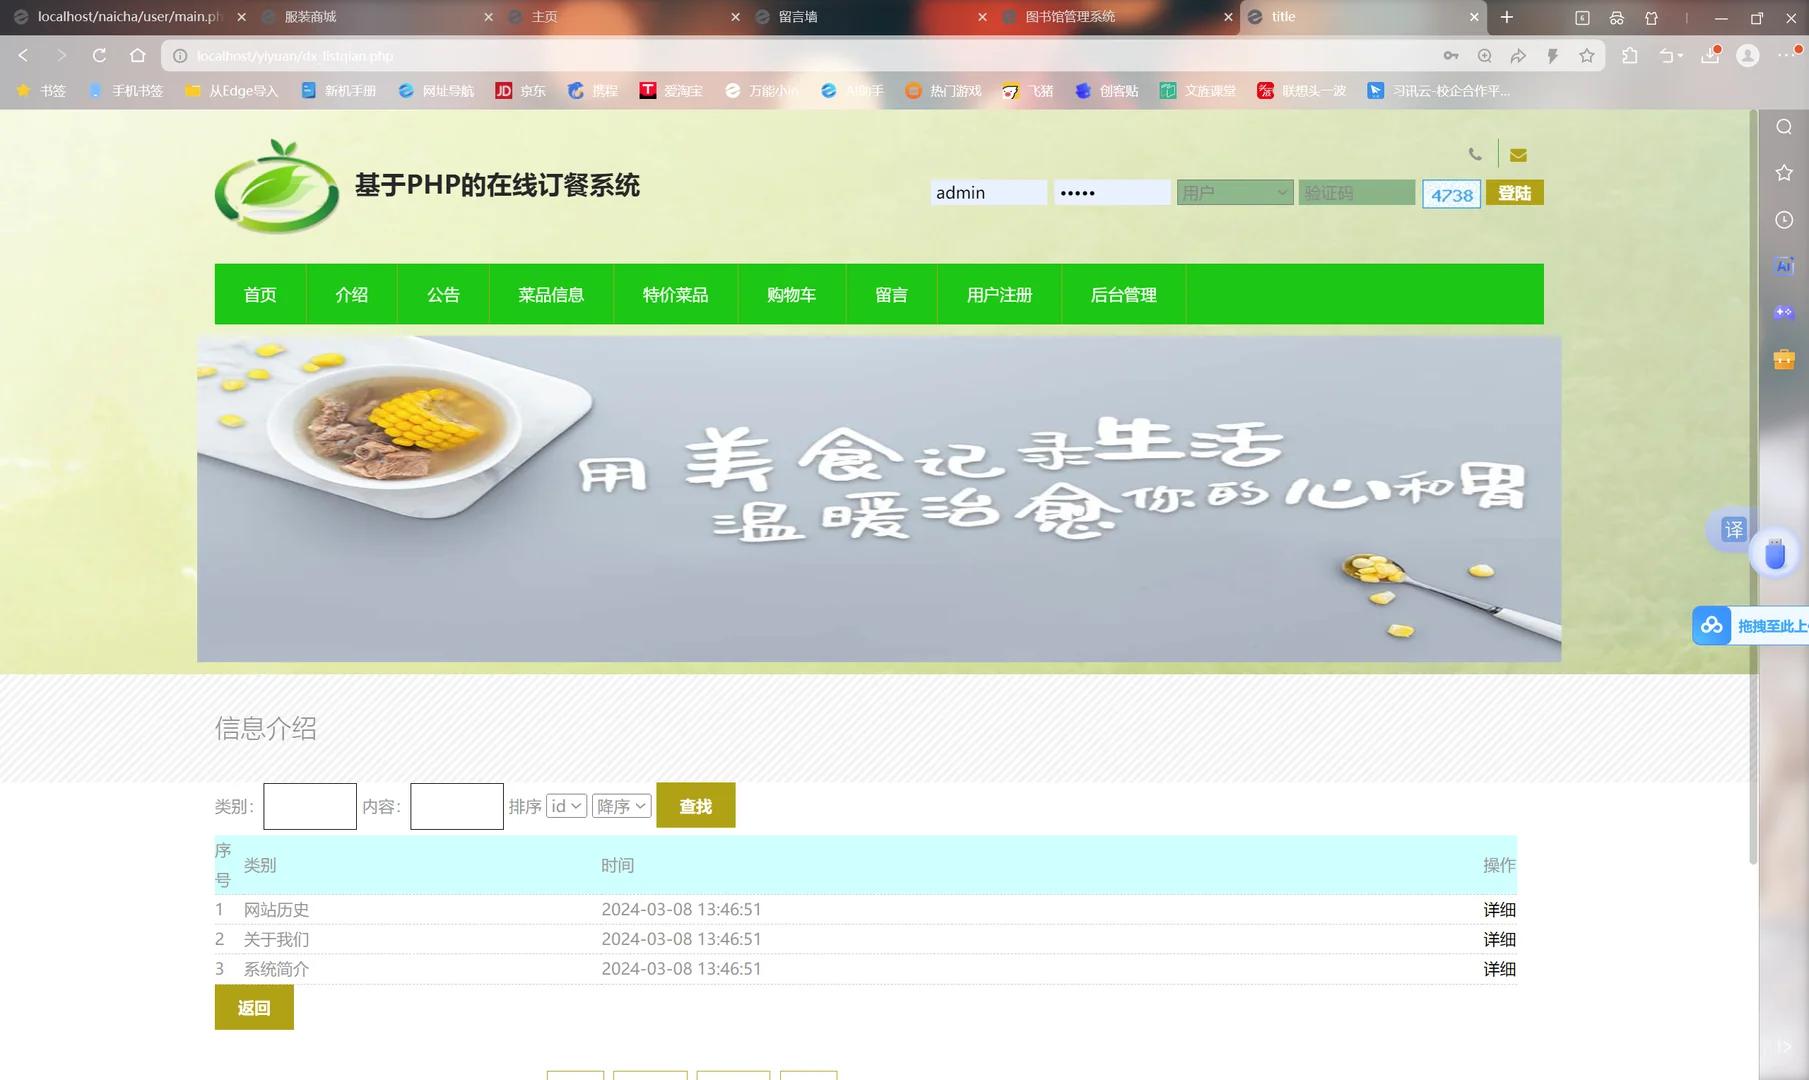1809x1080 pixels.
Task: Open the 用户 role selector dropdown
Action: tap(1234, 192)
